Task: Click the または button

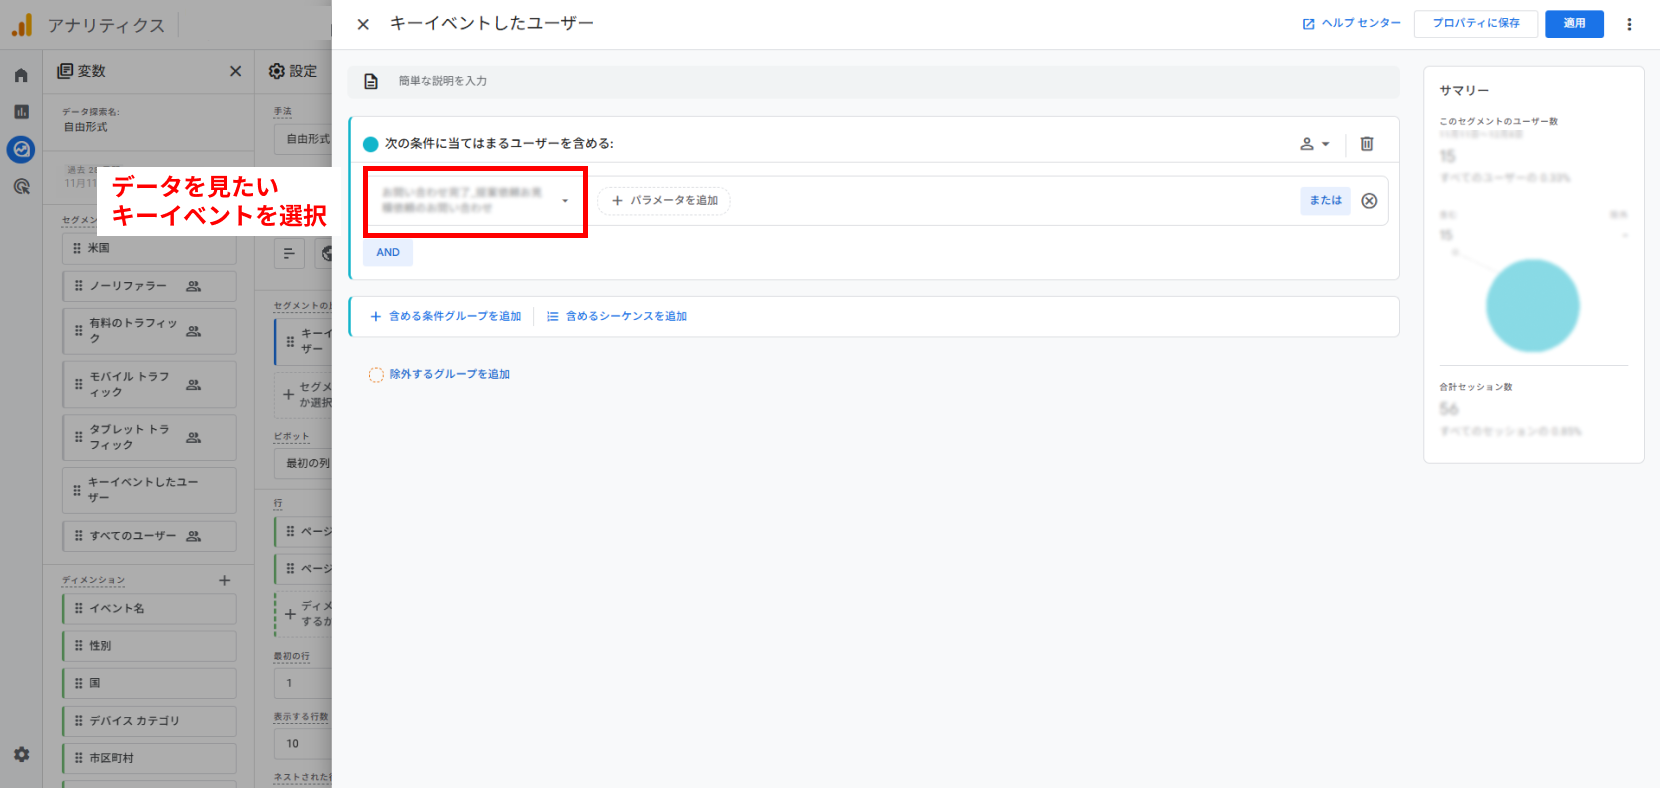Action: (x=1325, y=201)
